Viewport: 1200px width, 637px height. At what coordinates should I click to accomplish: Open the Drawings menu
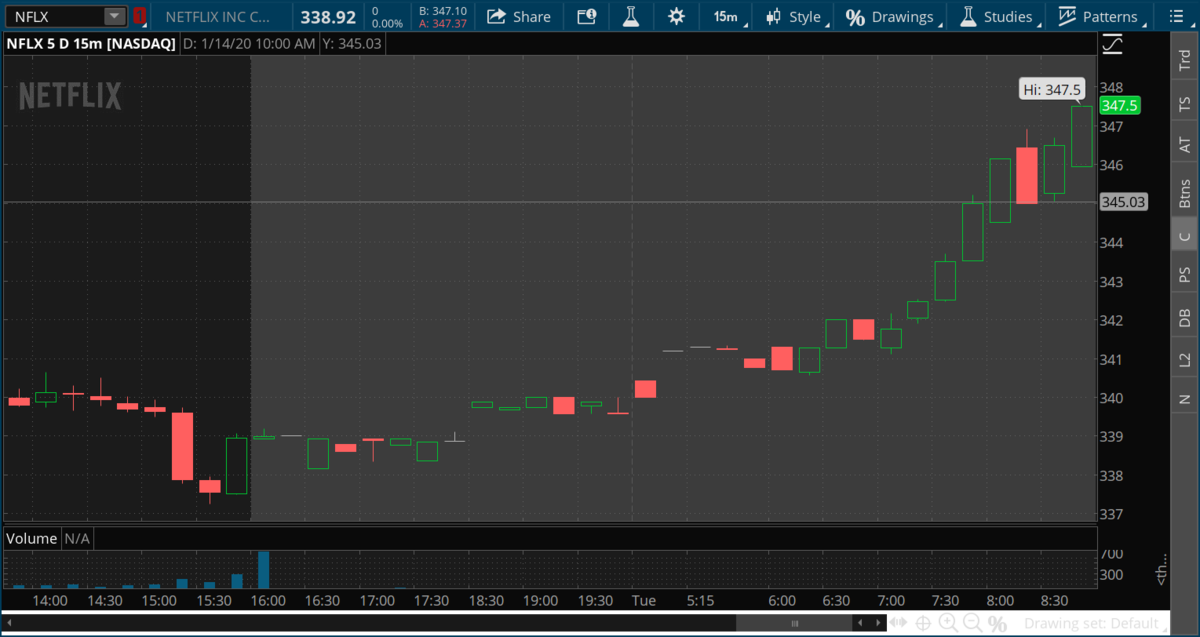pos(890,16)
